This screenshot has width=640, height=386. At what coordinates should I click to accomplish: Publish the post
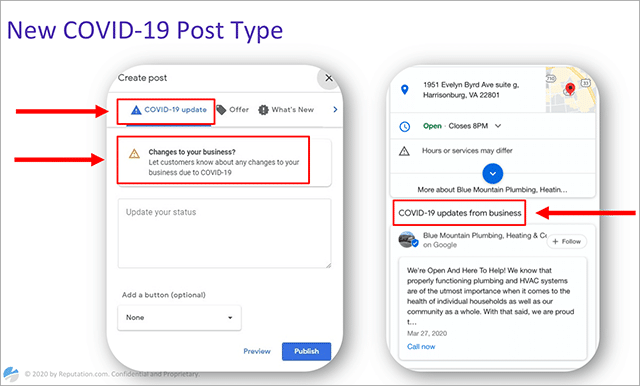(307, 351)
